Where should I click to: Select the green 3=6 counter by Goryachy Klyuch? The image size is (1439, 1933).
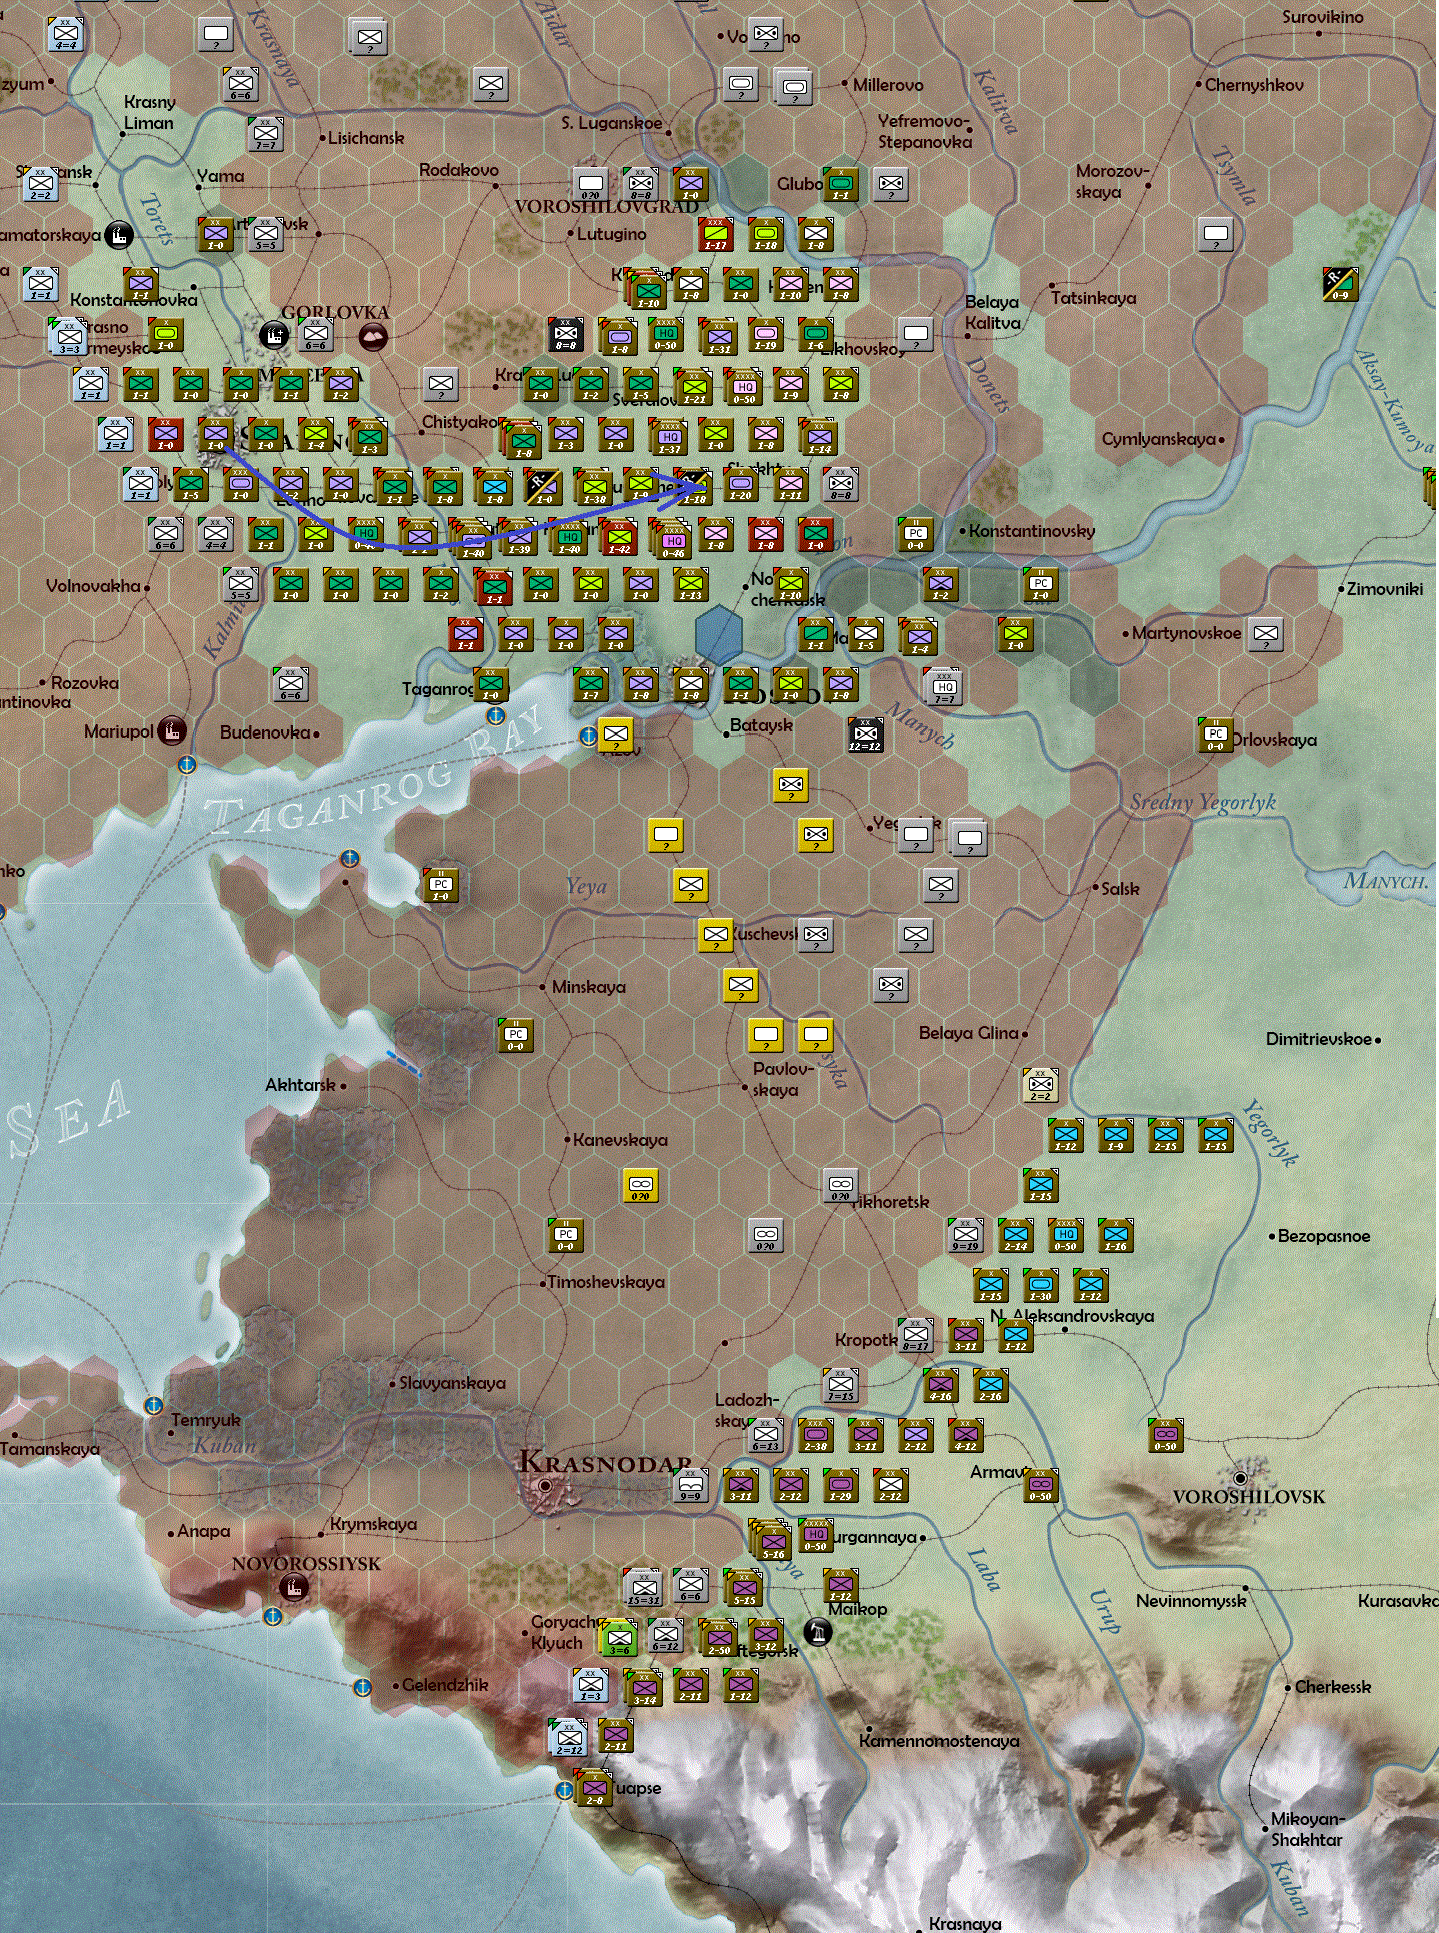[x=618, y=1638]
